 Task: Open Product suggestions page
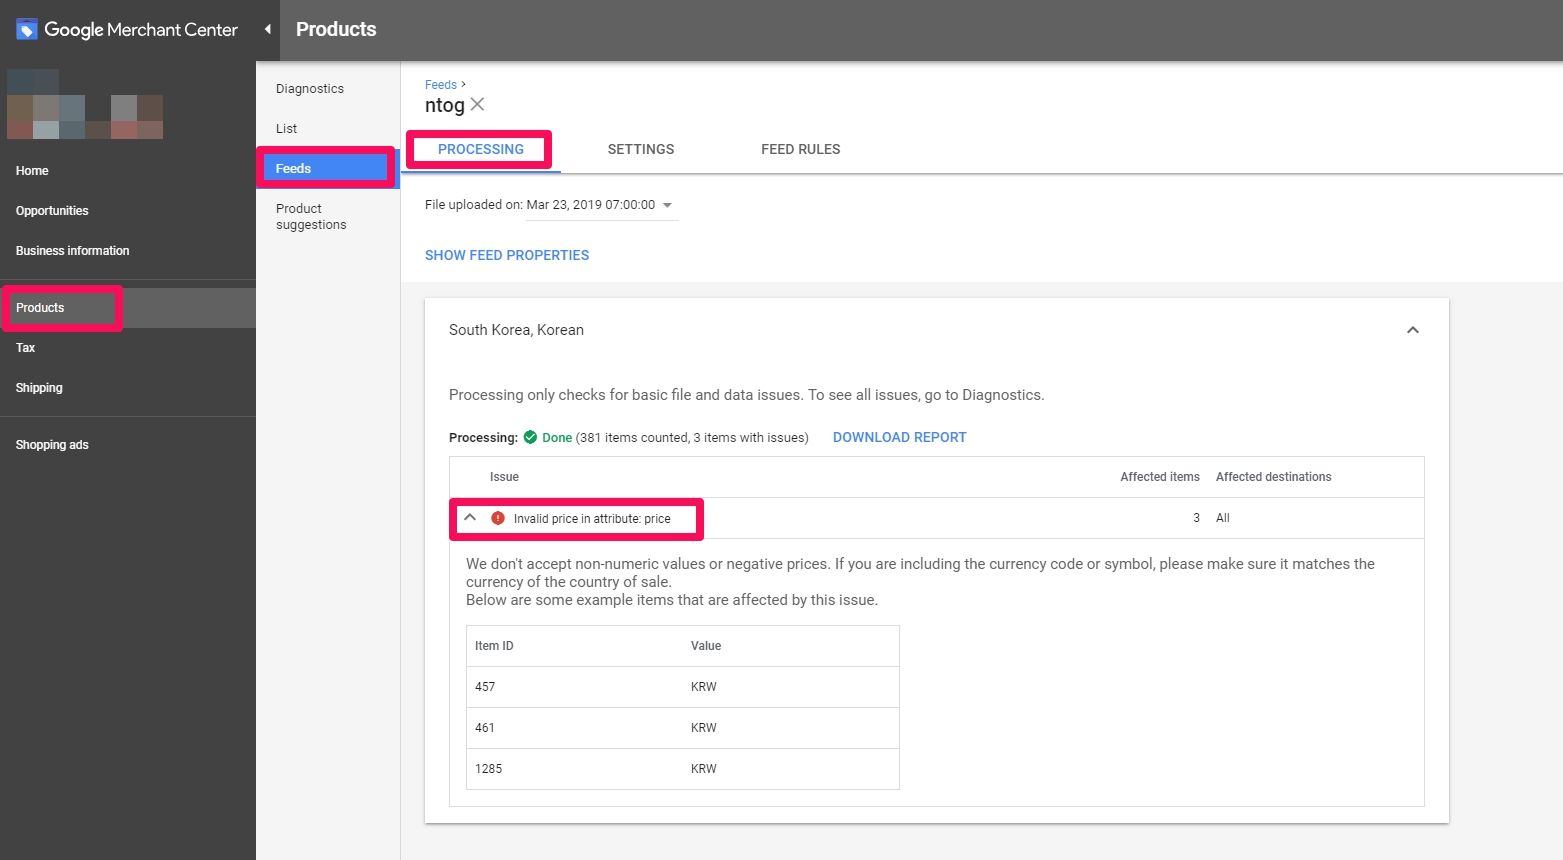coord(311,216)
